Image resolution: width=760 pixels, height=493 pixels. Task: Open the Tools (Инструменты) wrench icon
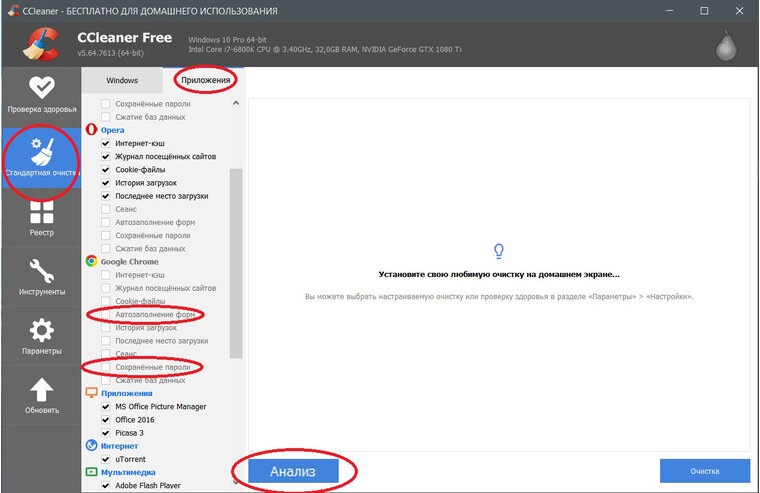42,270
